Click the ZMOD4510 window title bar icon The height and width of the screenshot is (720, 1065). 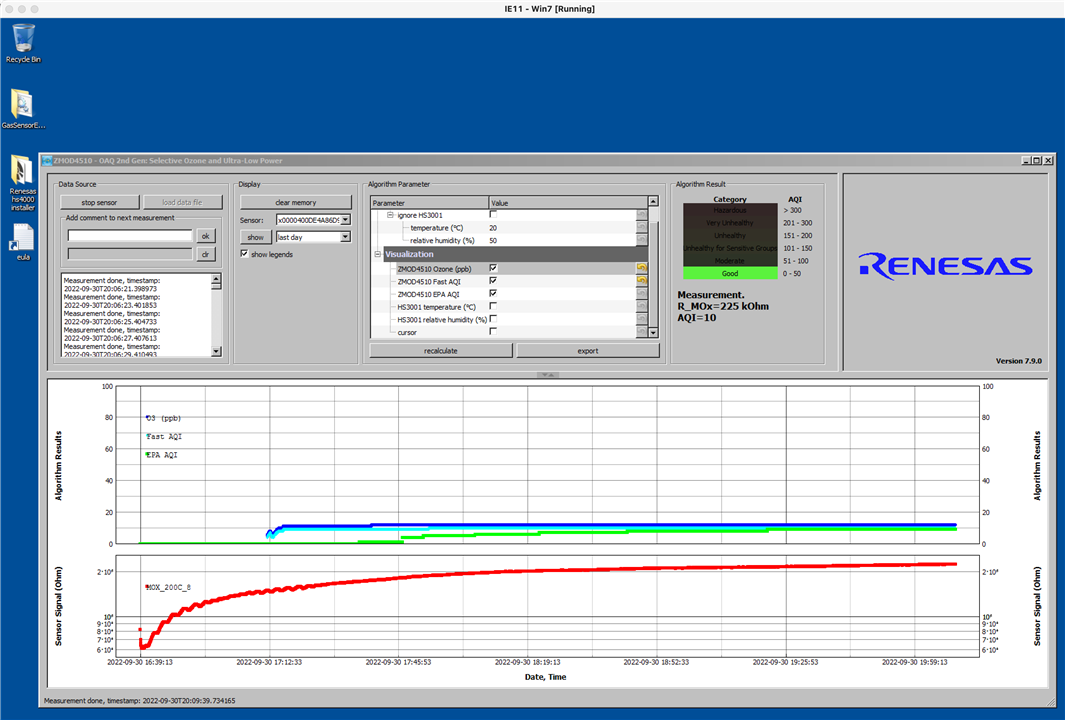47,161
